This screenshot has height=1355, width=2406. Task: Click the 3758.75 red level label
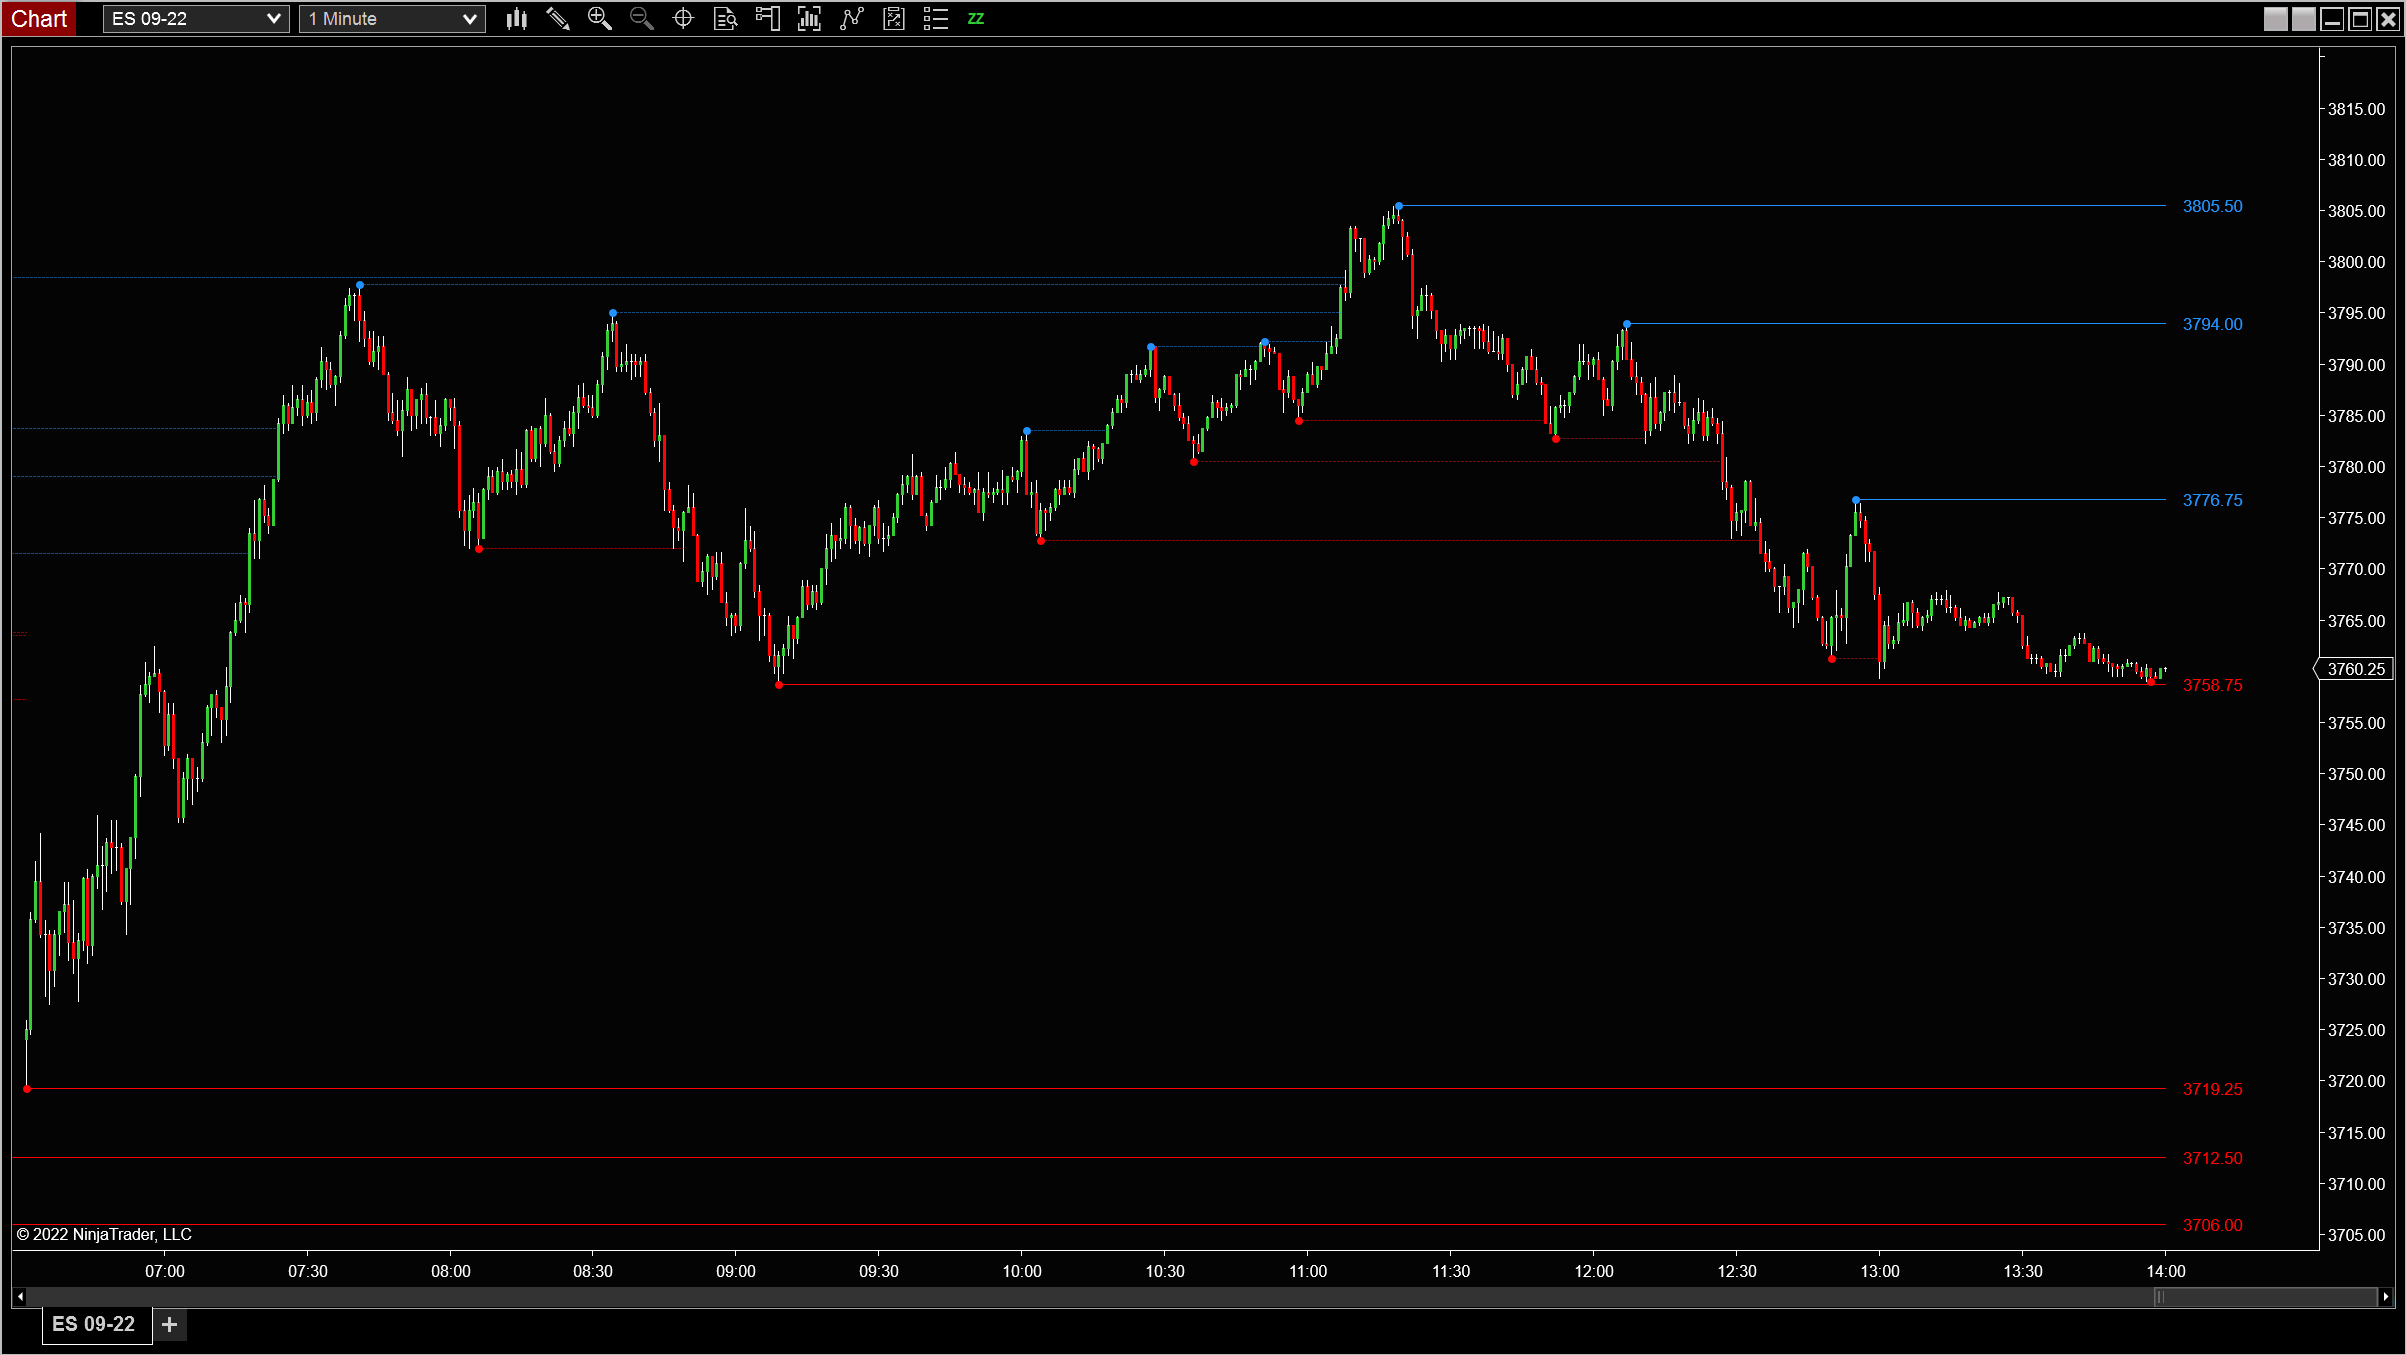coord(2212,685)
